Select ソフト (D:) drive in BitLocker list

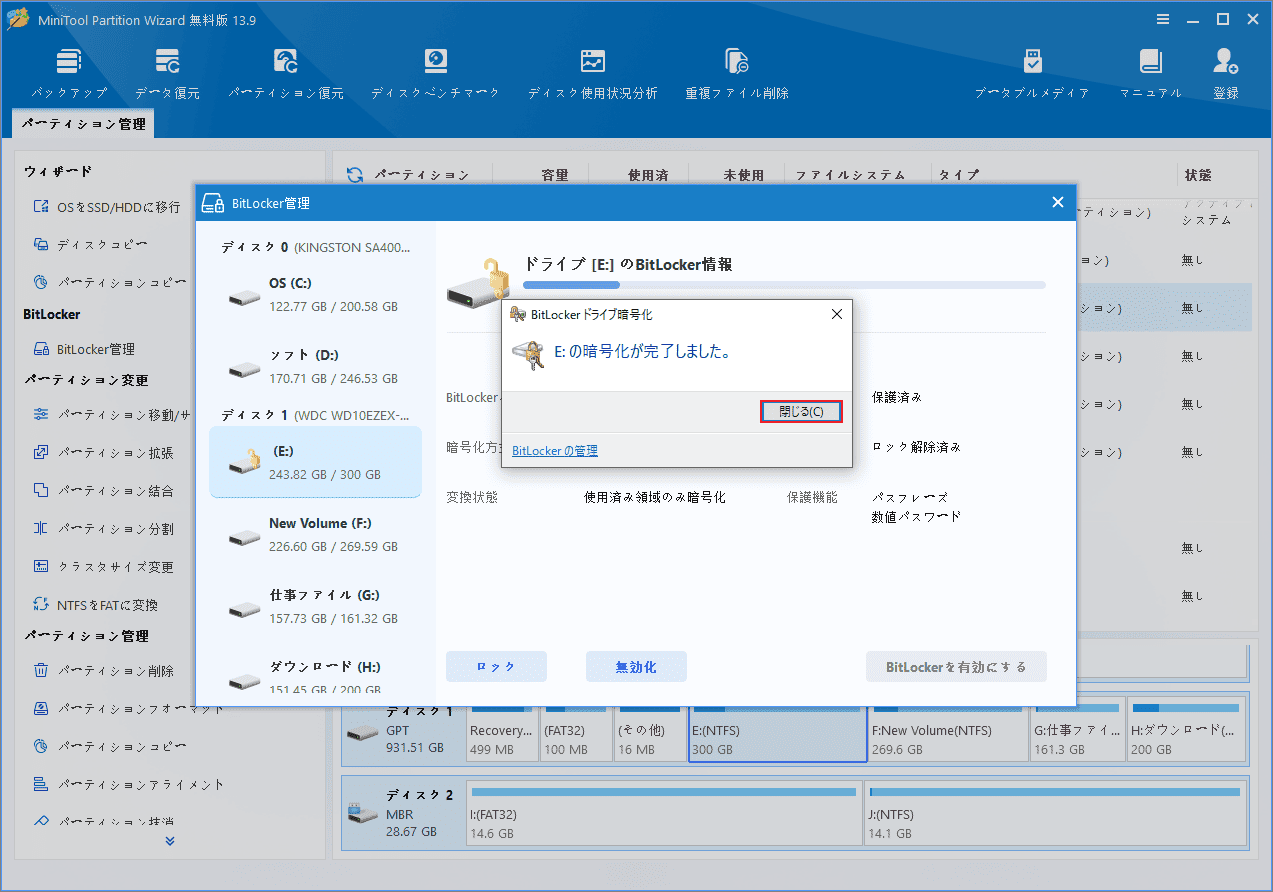[x=315, y=367]
